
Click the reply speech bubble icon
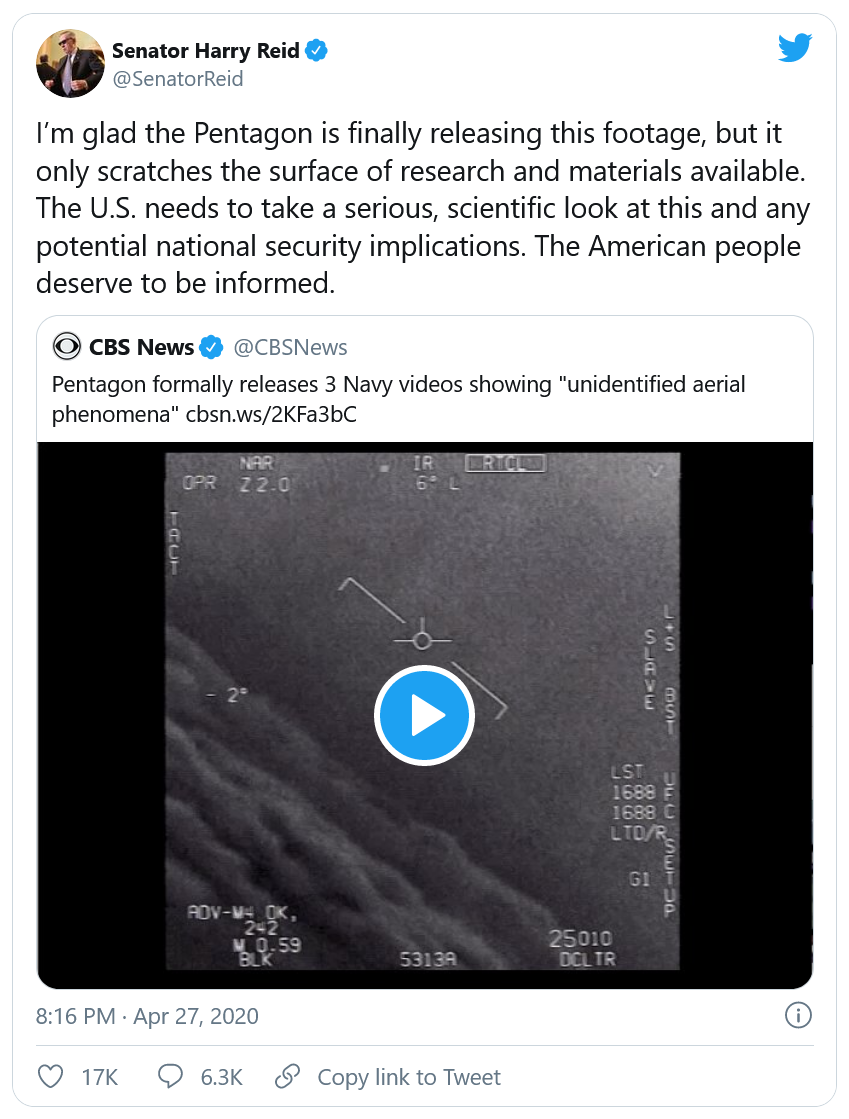pyautogui.click(x=171, y=1076)
